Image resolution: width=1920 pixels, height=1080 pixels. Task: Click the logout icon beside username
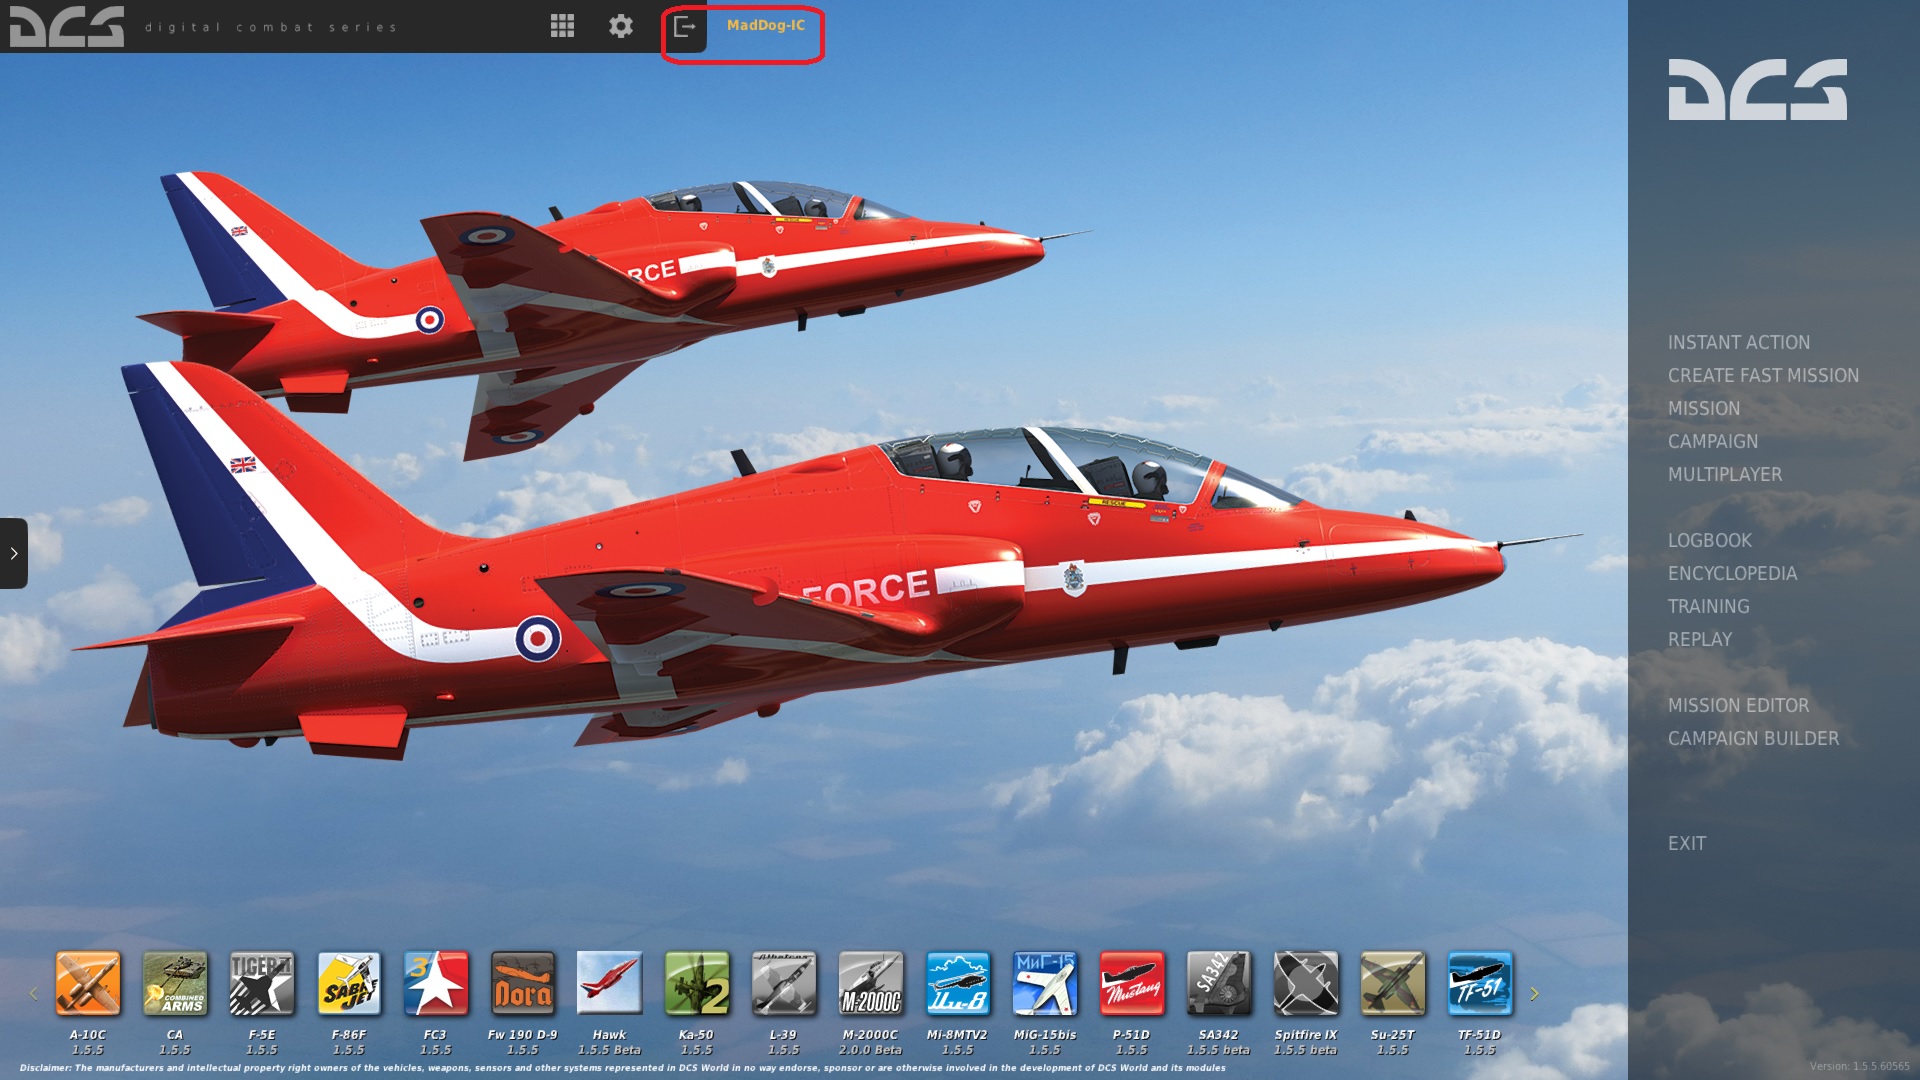point(684,26)
